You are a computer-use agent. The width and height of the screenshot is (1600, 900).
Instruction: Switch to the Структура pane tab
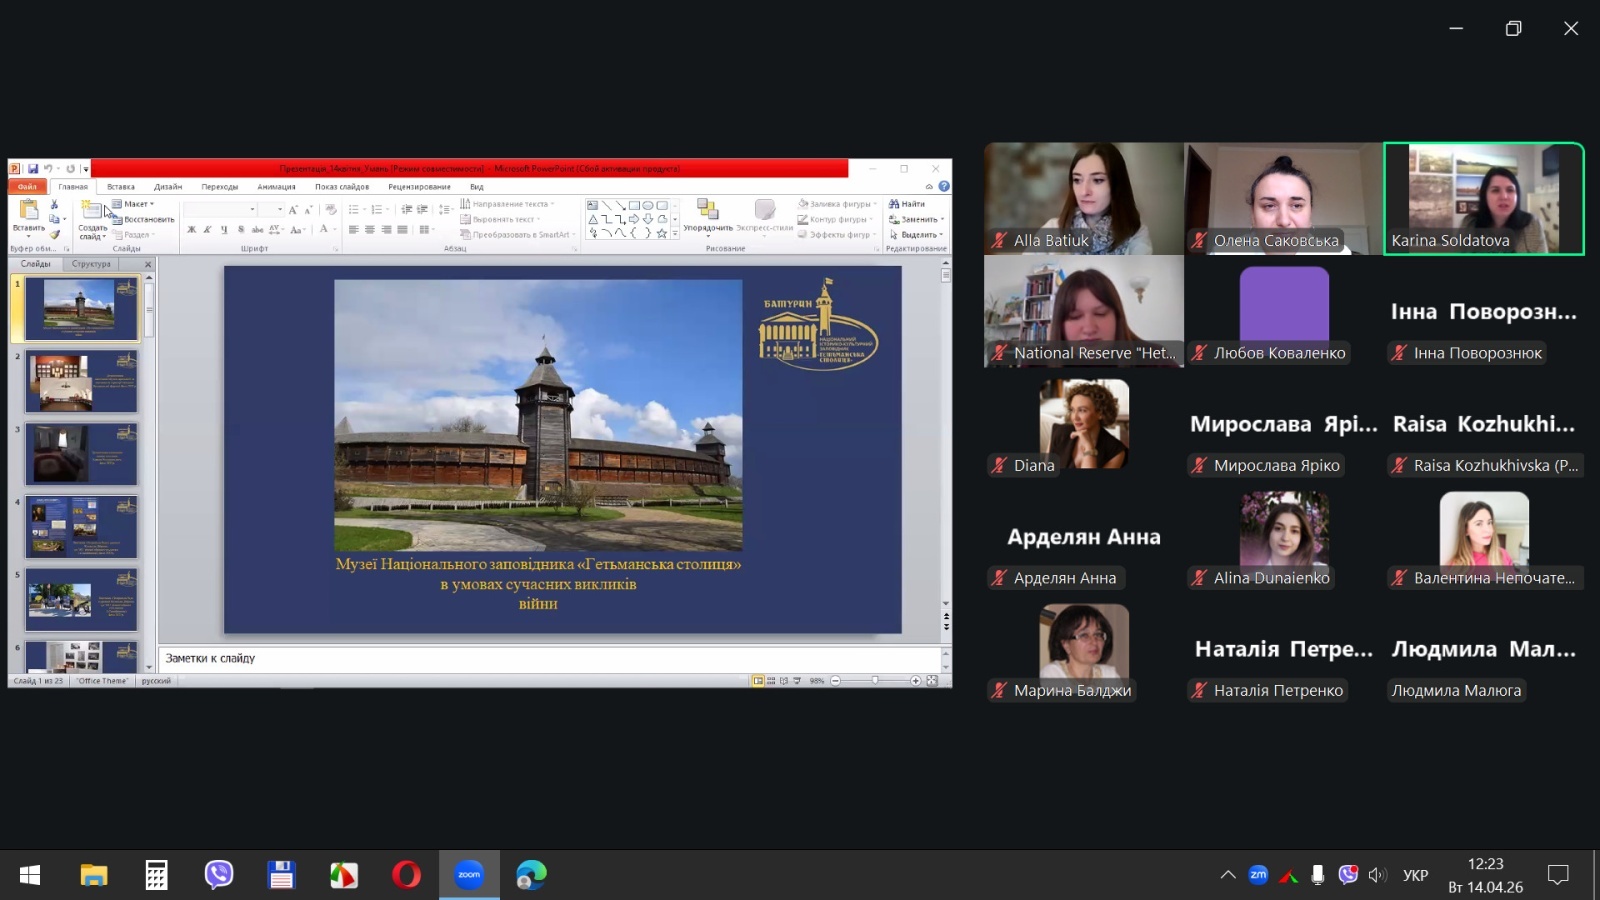coord(91,264)
